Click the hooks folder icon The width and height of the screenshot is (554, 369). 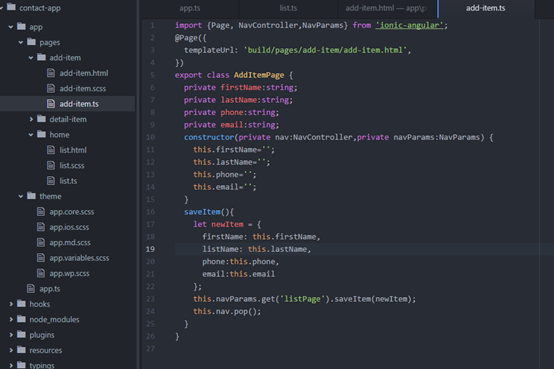click(22, 304)
